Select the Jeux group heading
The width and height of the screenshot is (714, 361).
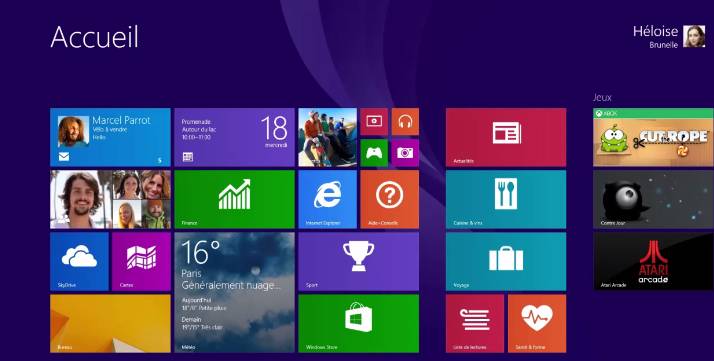(602, 97)
